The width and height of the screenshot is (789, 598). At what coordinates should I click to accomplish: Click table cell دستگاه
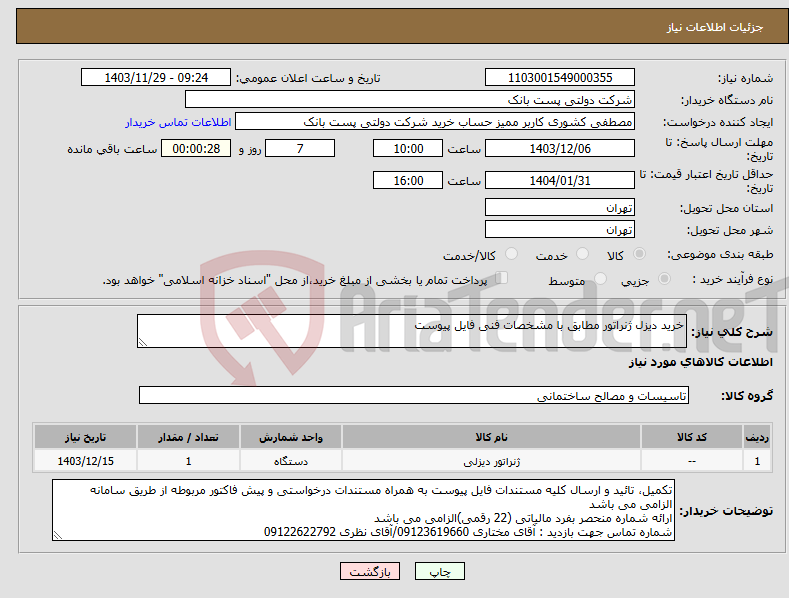click(291, 461)
